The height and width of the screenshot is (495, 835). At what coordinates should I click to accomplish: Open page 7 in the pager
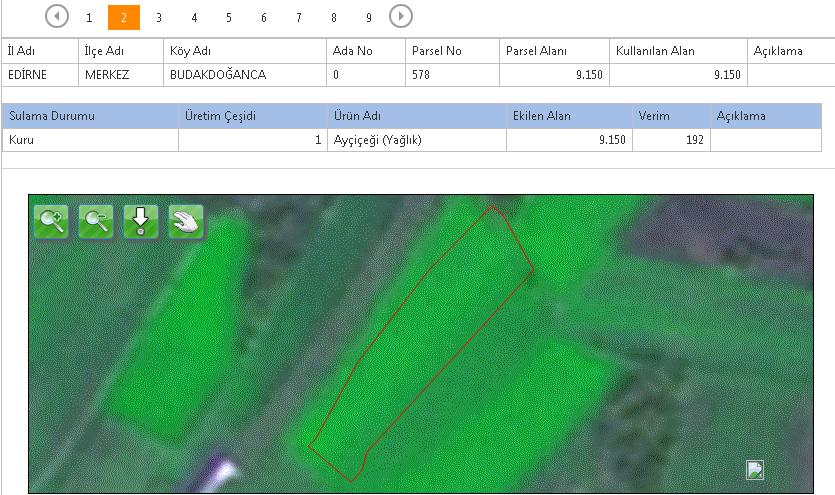click(x=299, y=18)
